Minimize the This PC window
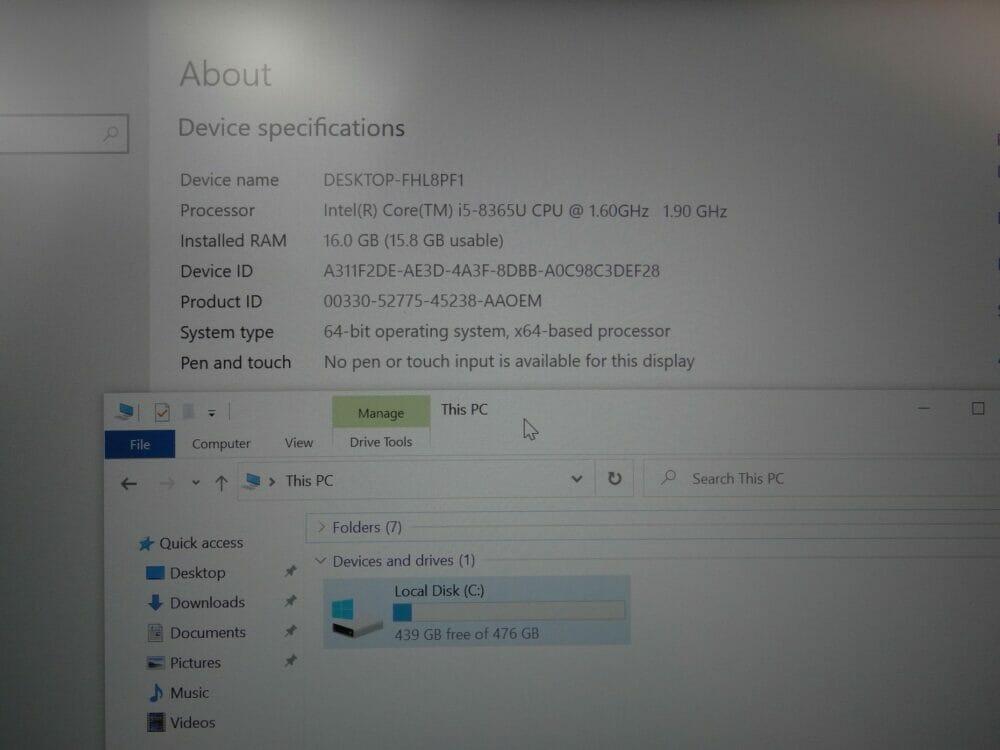Screen dimensions: 1000x750 pyautogui.click(x=923, y=408)
